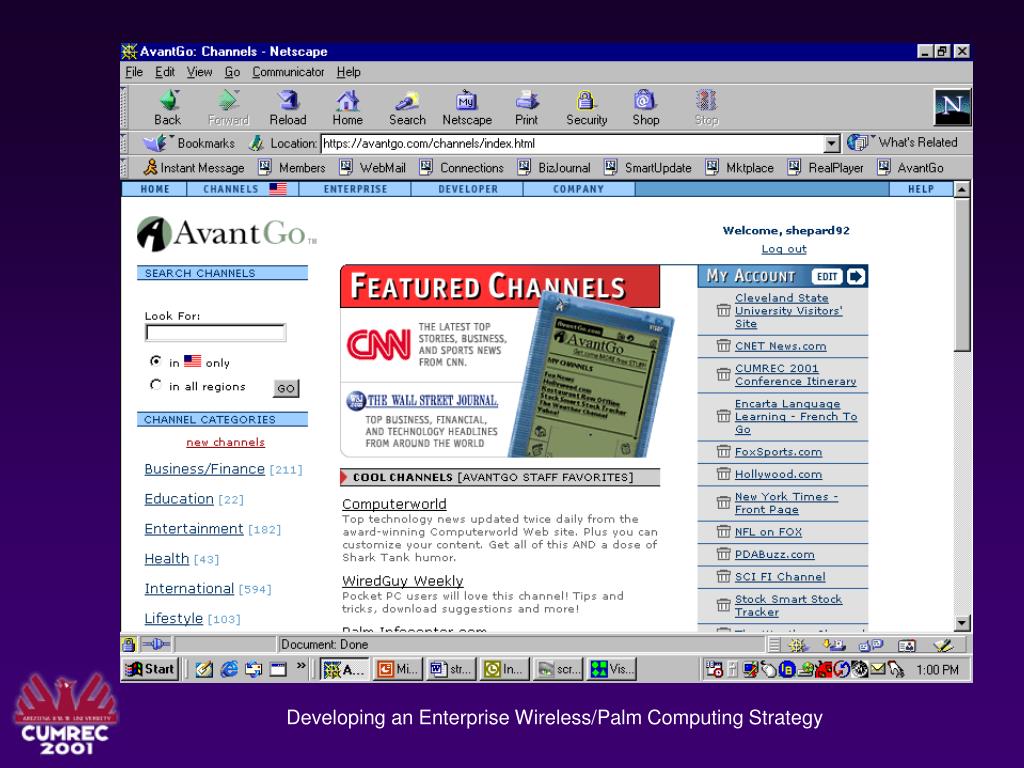Click the GO search button
The image size is (1024, 768).
pyautogui.click(x=286, y=388)
